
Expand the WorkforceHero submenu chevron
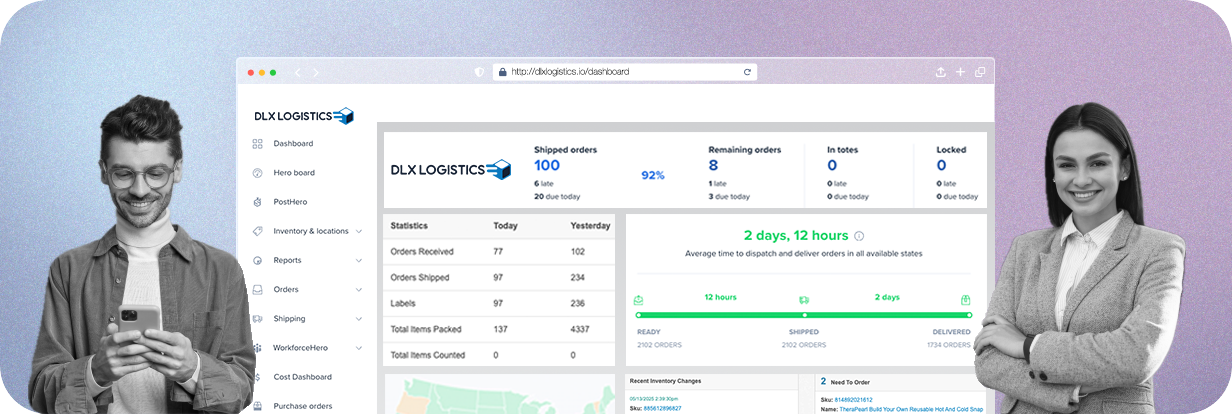tap(359, 348)
